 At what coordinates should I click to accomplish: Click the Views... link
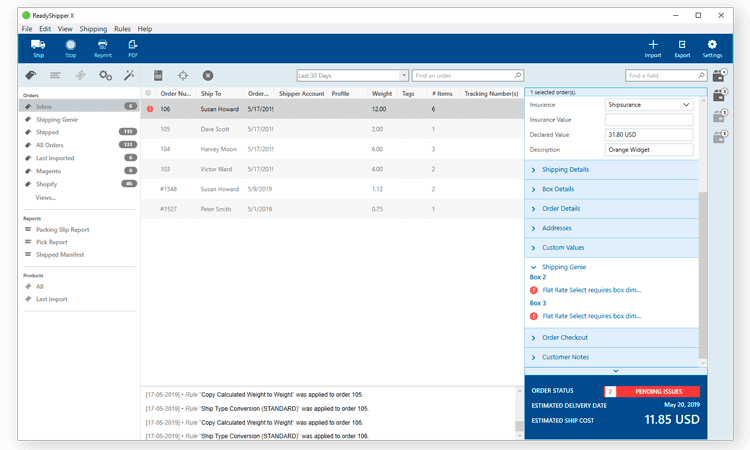pos(45,198)
